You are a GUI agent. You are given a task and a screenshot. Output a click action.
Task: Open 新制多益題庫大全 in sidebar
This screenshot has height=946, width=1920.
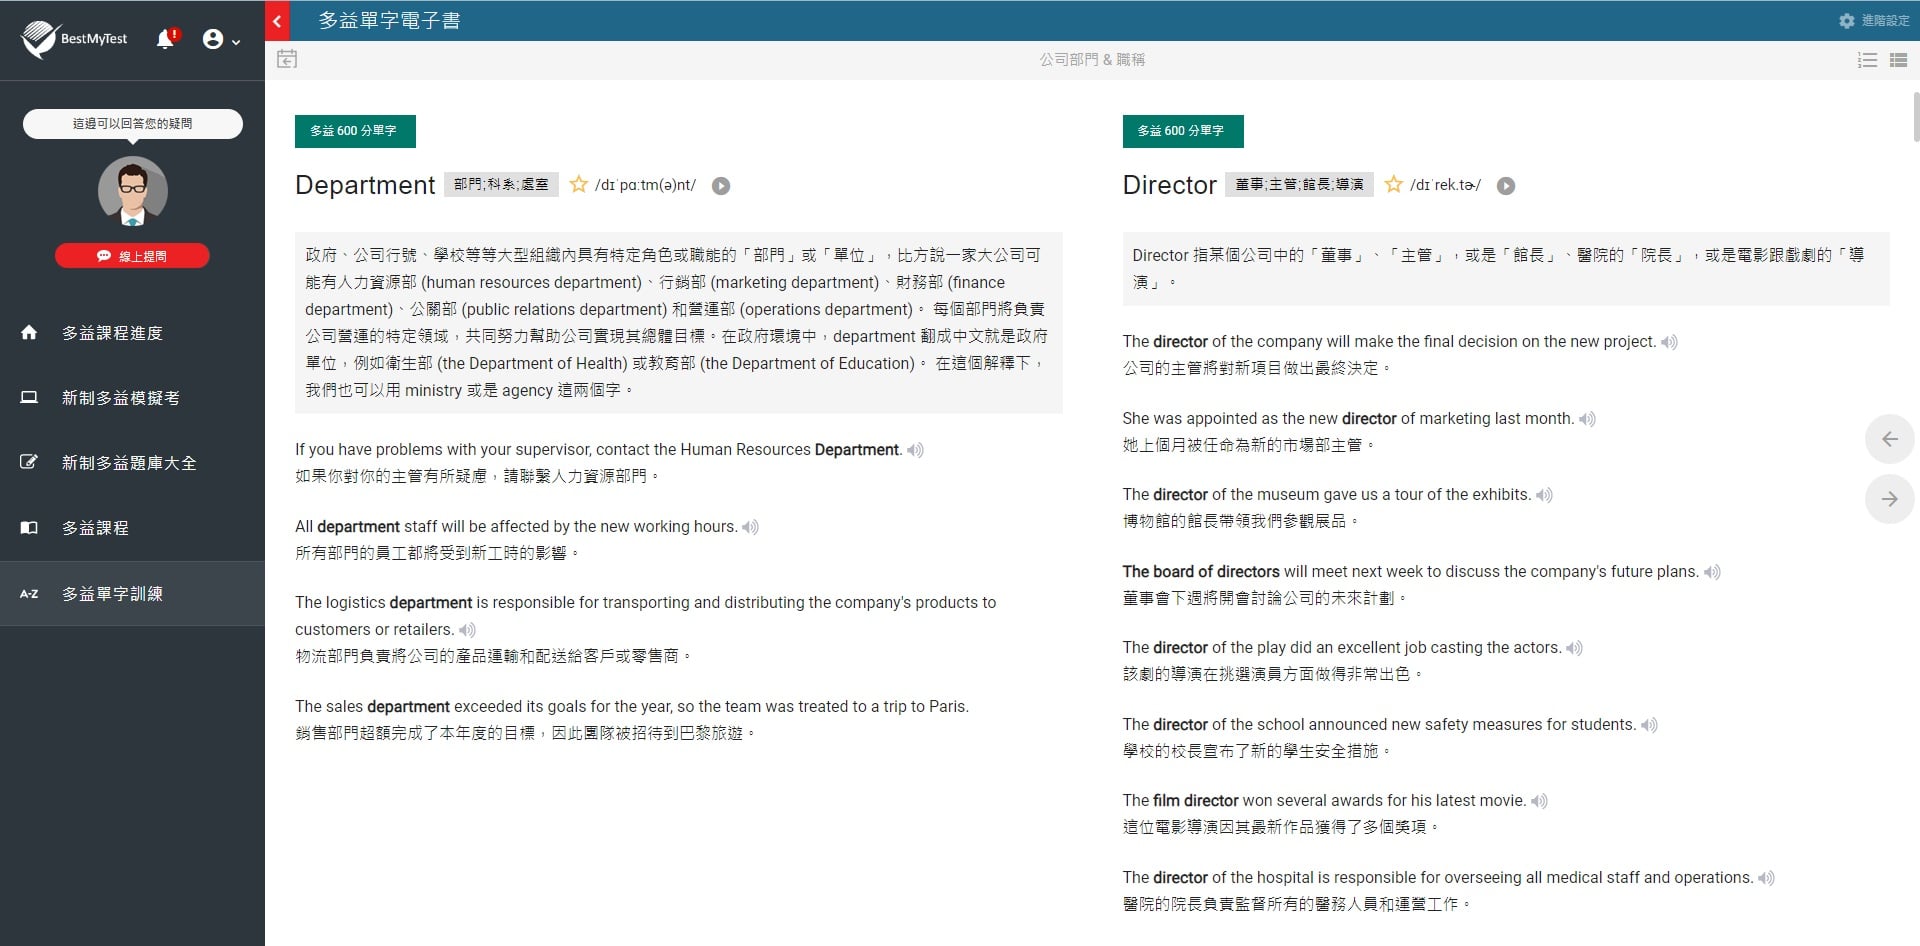132,463
